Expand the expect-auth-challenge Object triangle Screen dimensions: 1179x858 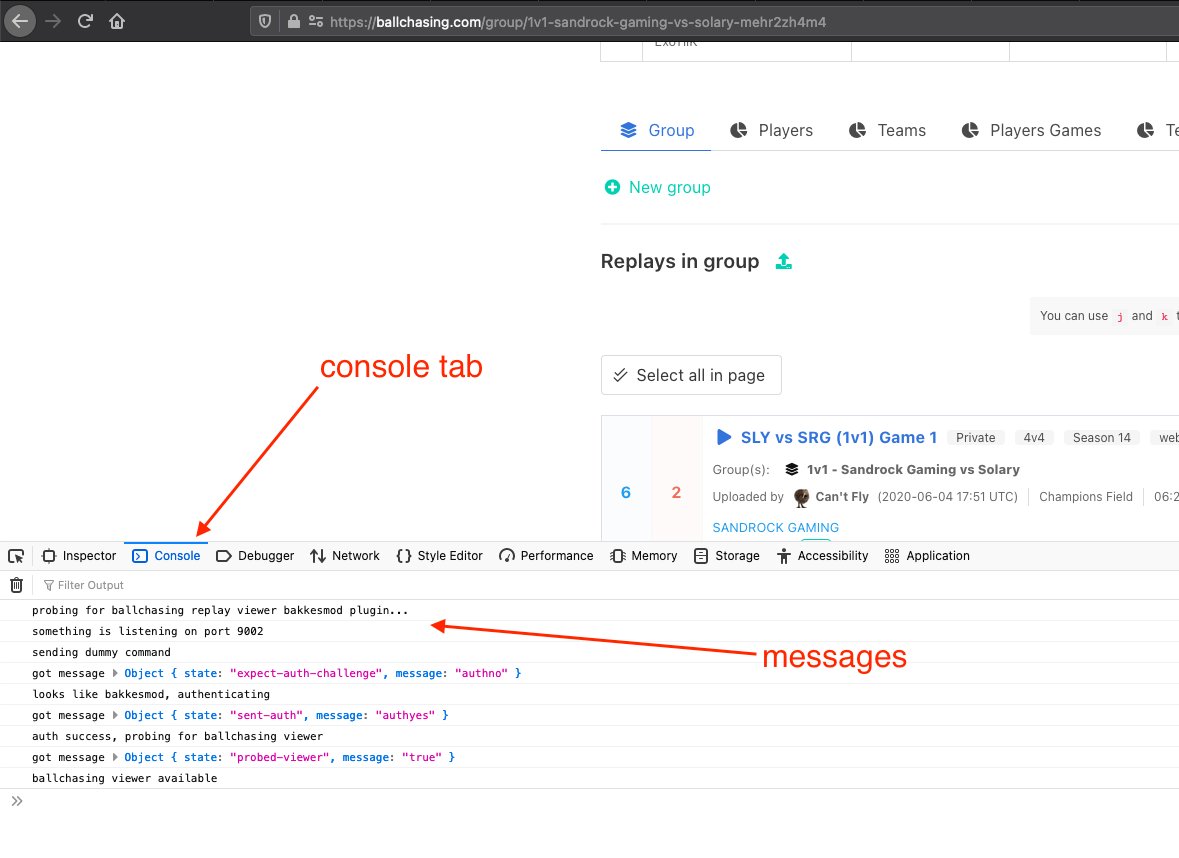[x=115, y=673]
